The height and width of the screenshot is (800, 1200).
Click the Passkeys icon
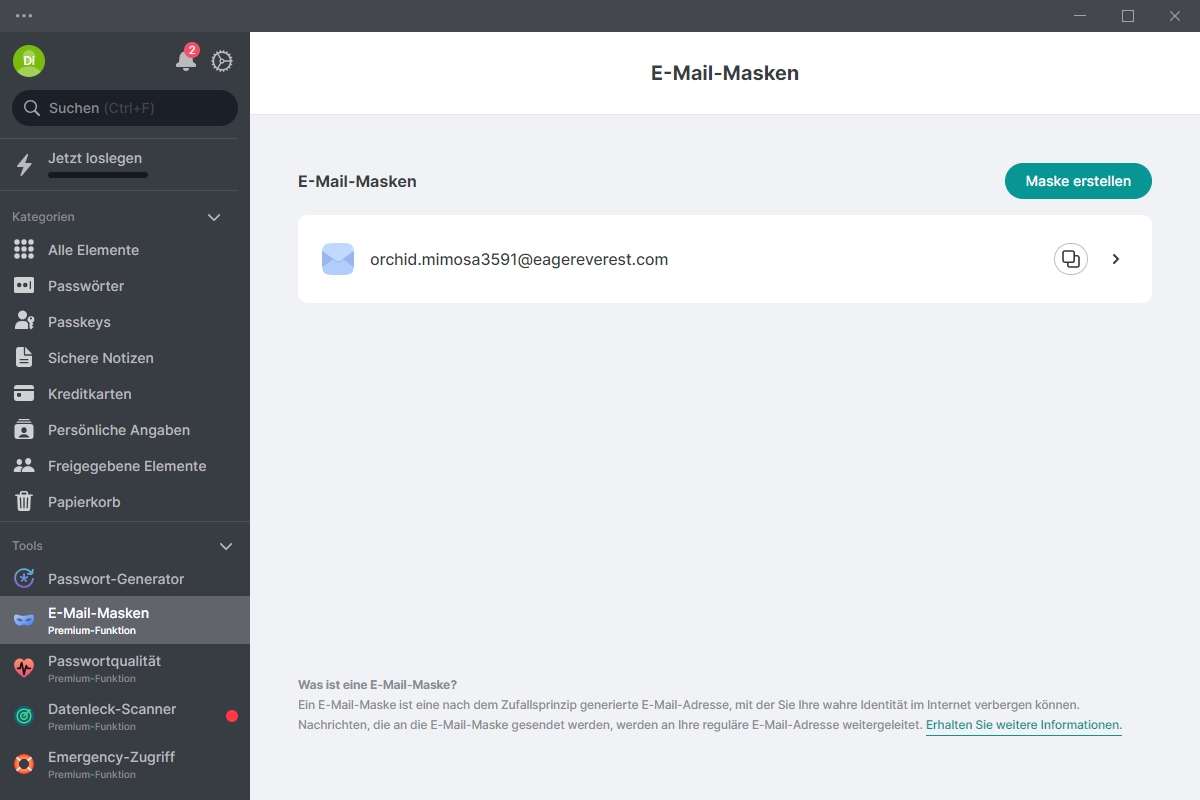coord(24,322)
